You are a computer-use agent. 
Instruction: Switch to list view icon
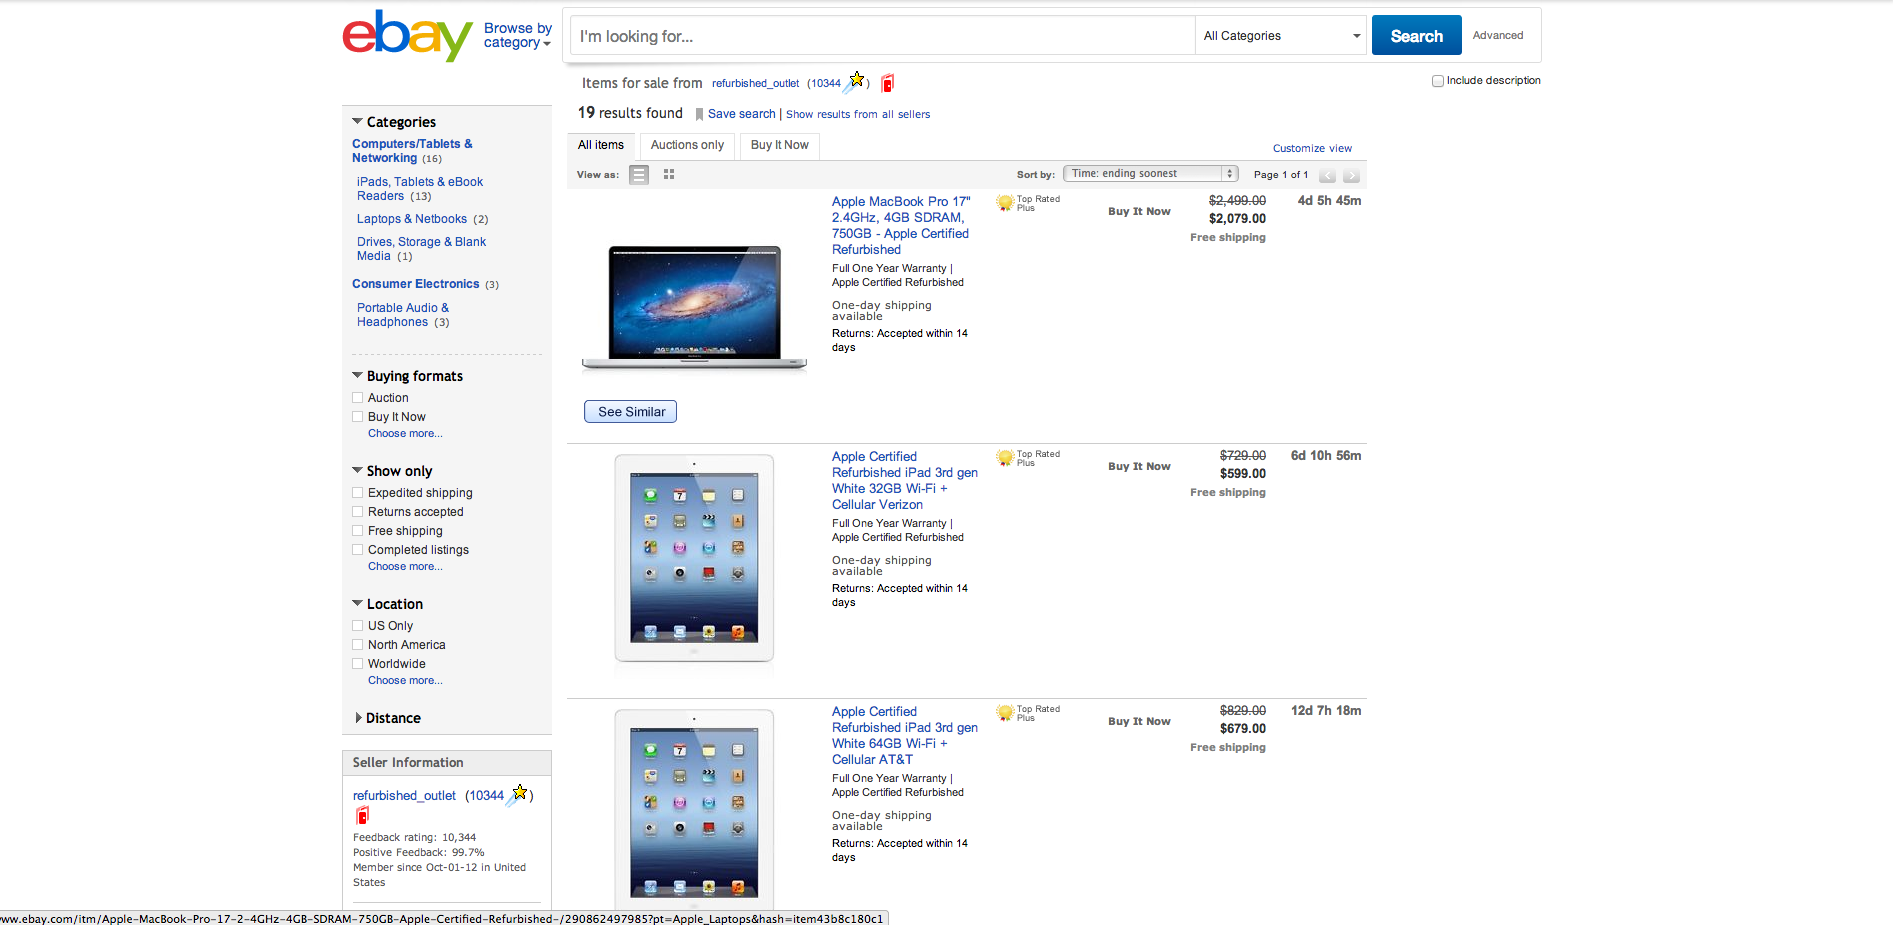tap(639, 175)
